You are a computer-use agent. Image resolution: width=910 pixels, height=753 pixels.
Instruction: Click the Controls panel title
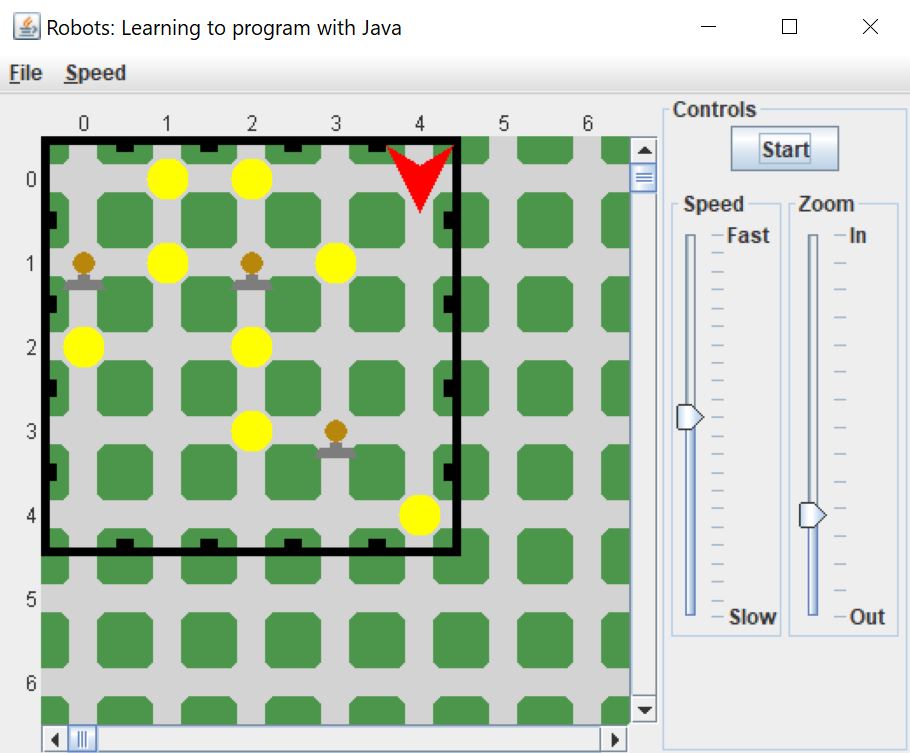pyautogui.click(x=714, y=109)
